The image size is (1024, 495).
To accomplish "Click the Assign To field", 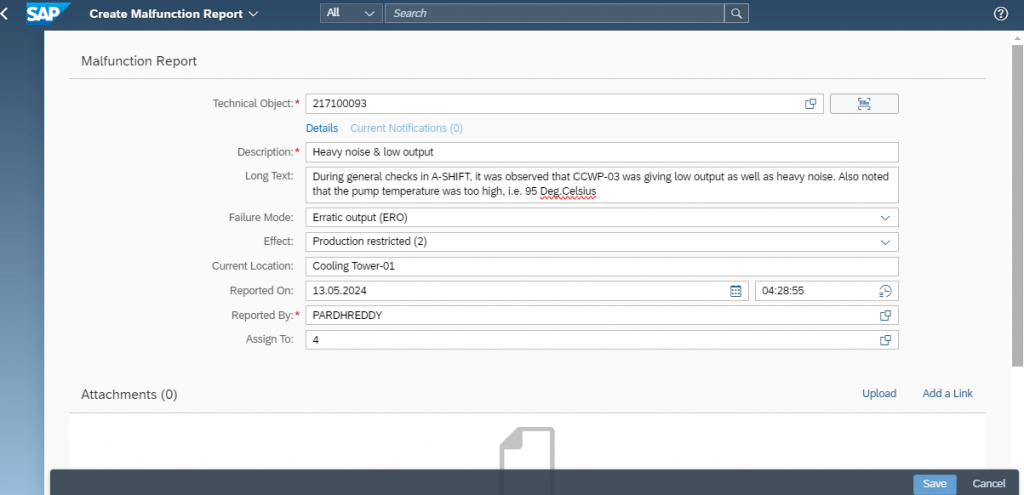I will coord(601,340).
